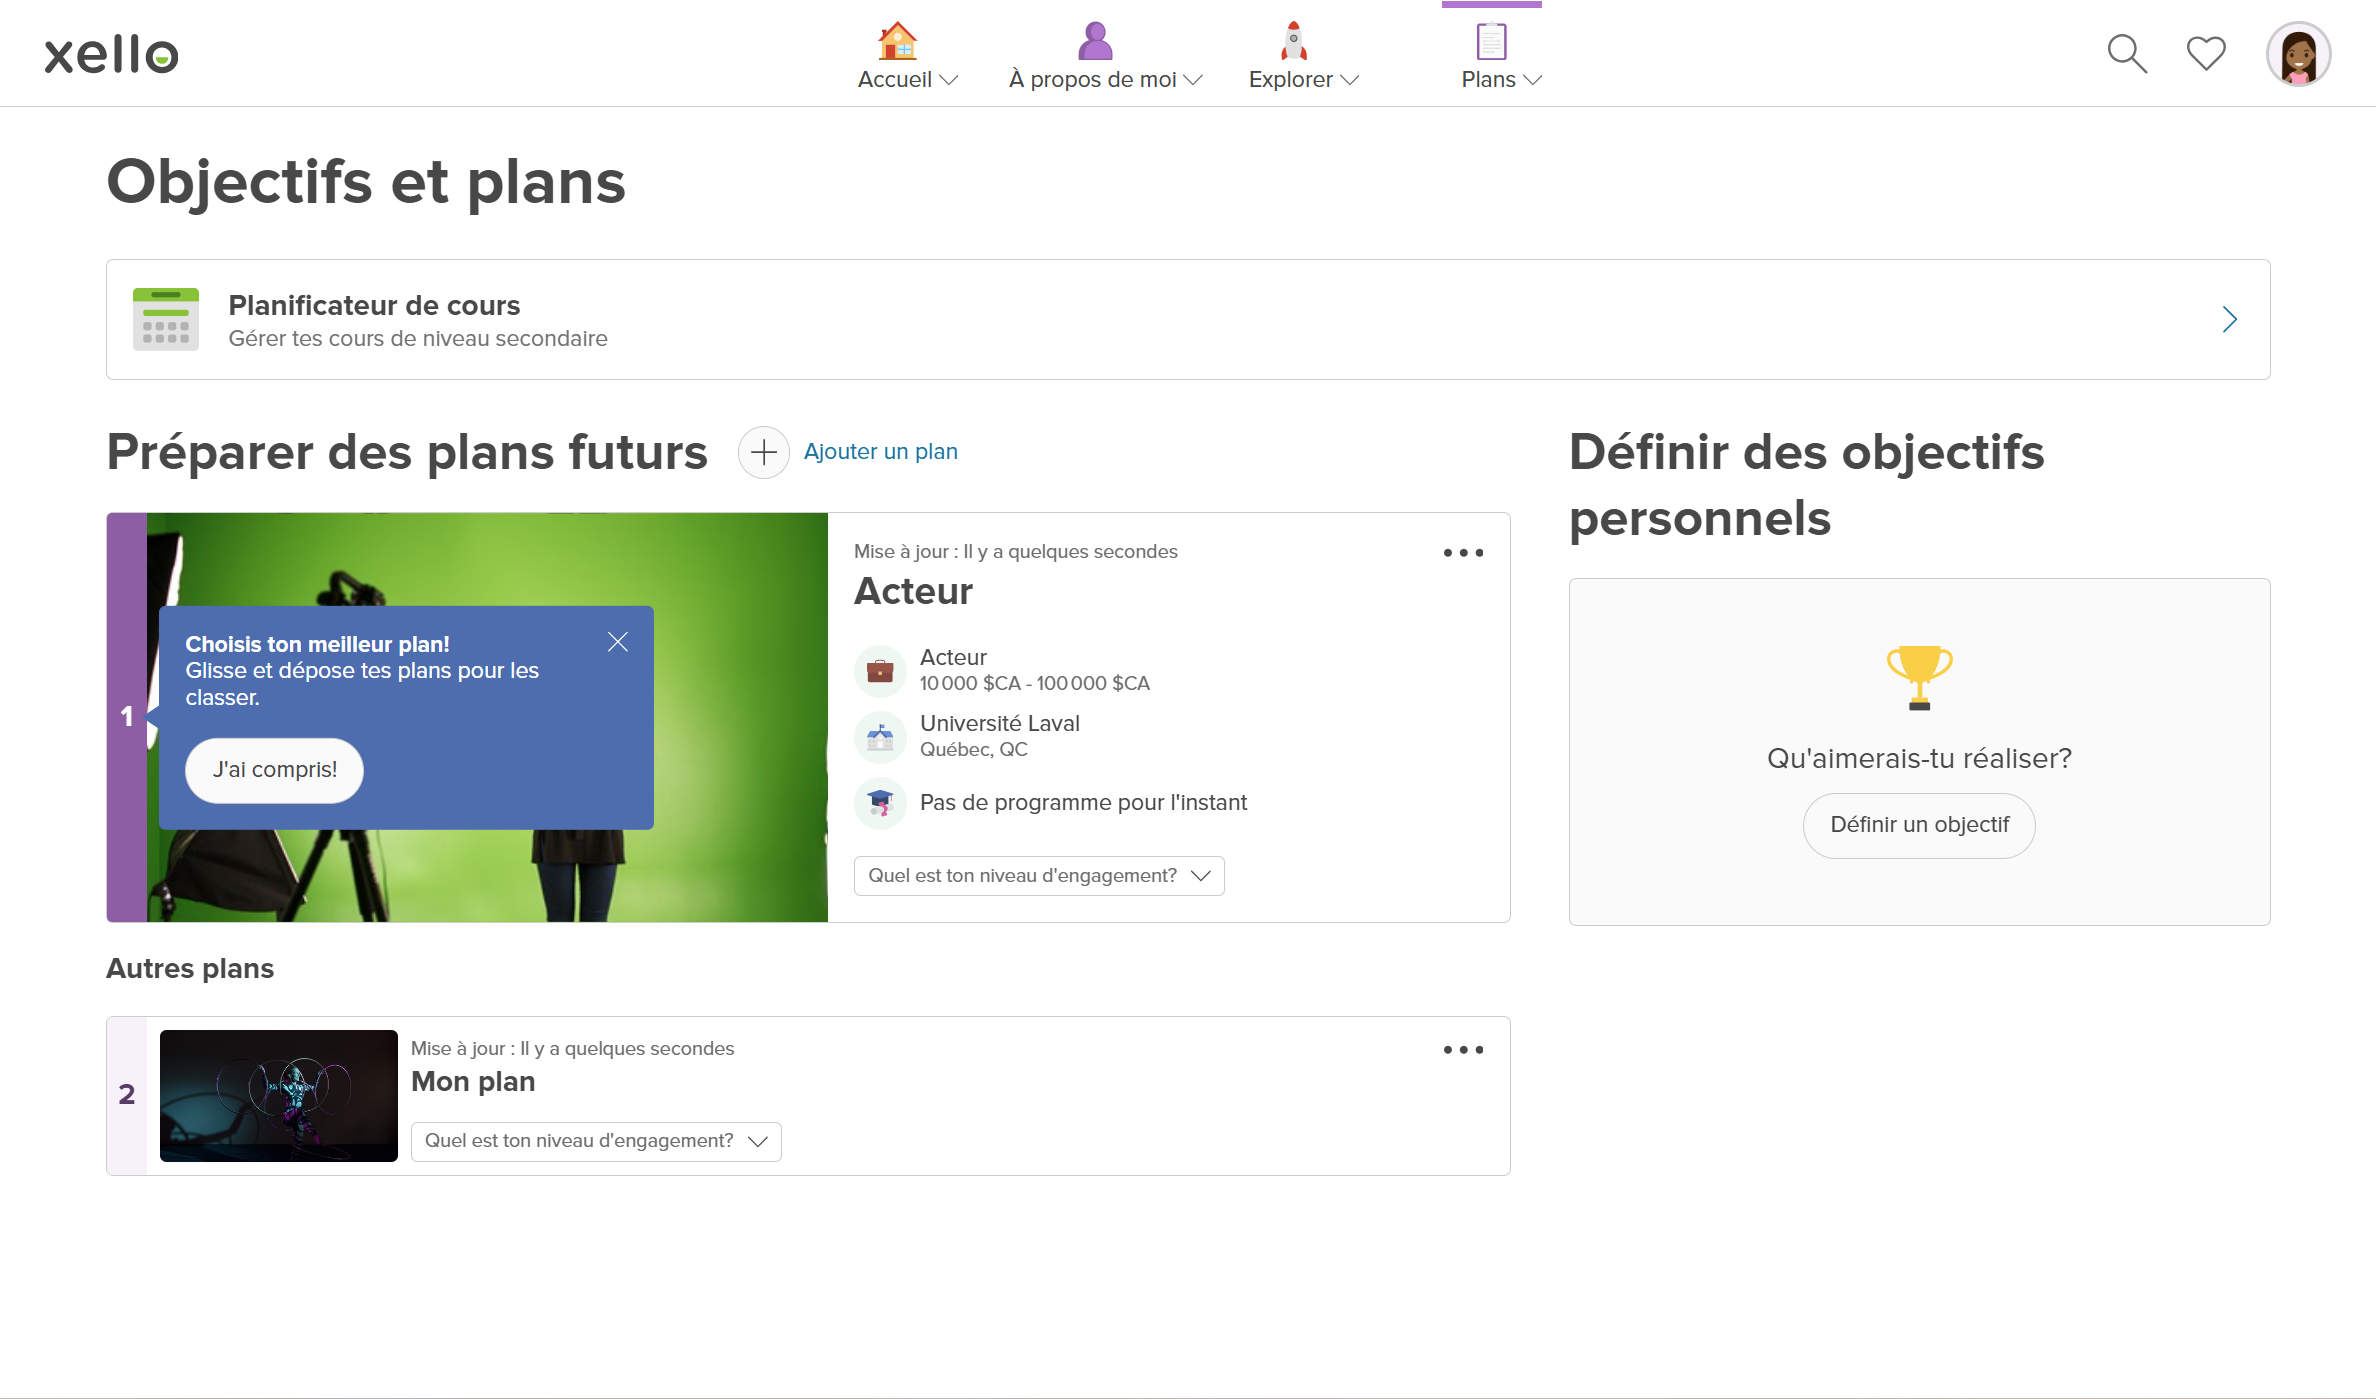Expand the three-dot menu on Acteur plan
This screenshot has width=2376, height=1399.
(1463, 552)
